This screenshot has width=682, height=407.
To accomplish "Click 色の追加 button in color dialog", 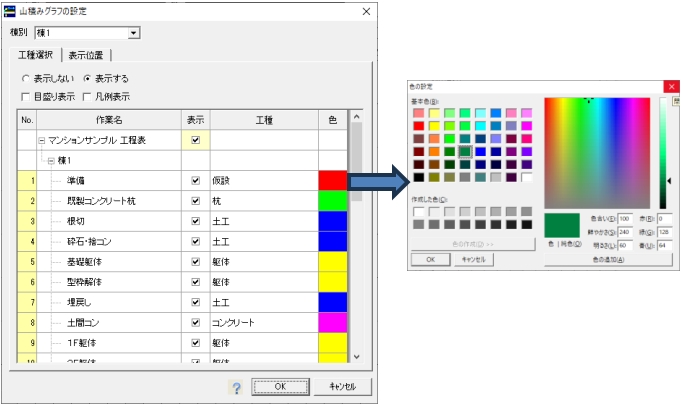I will tap(608, 259).
